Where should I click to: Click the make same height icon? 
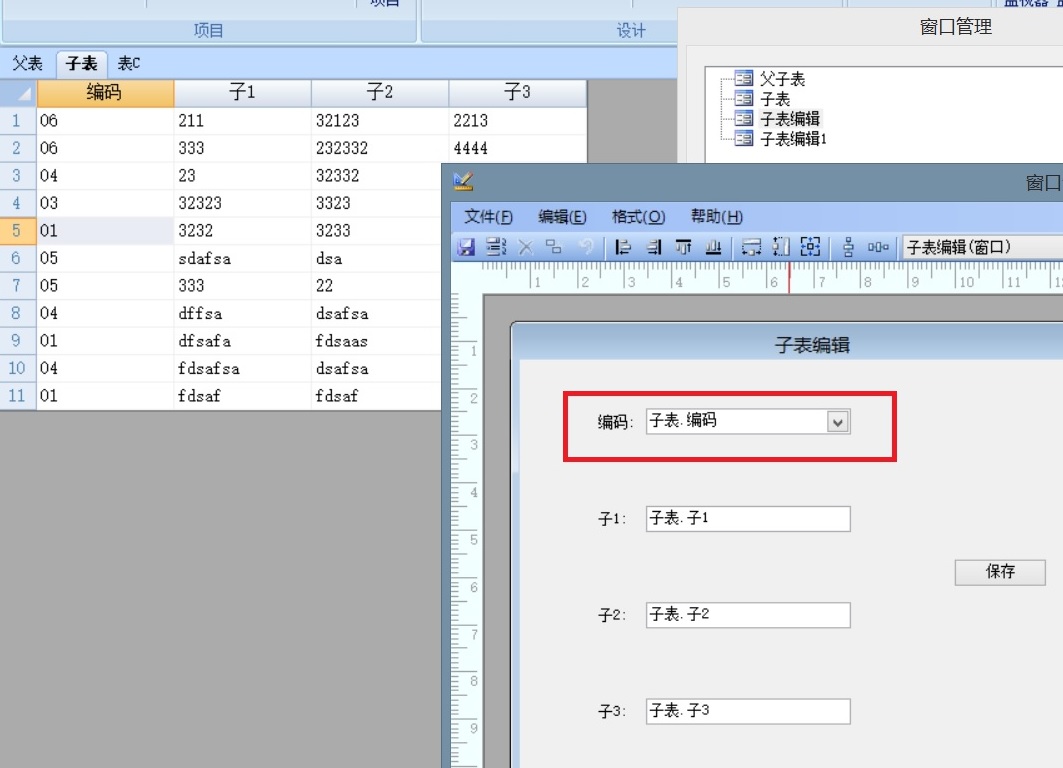[x=782, y=247]
